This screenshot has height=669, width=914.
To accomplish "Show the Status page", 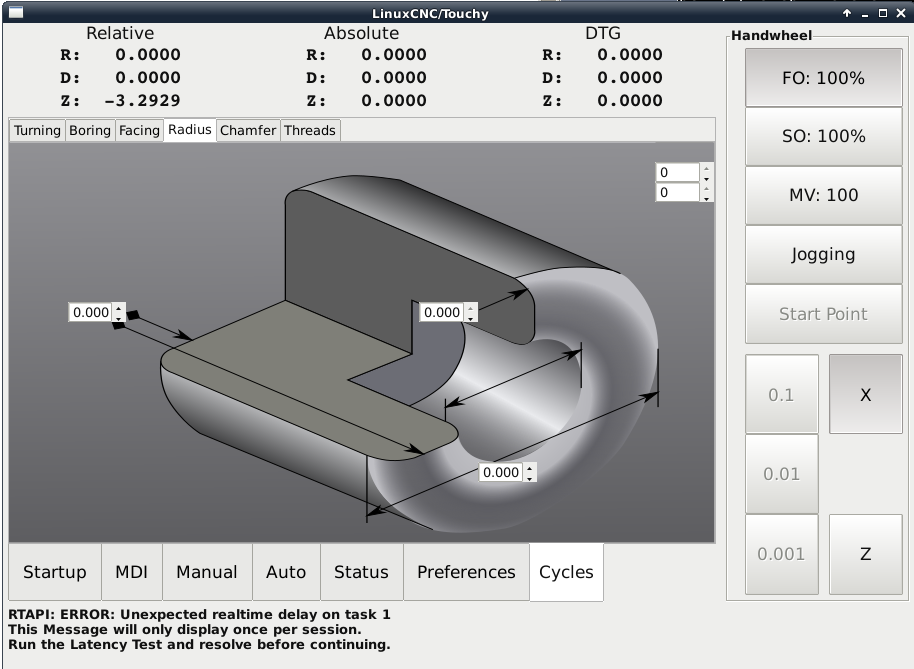I will pyautogui.click(x=361, y=572).
